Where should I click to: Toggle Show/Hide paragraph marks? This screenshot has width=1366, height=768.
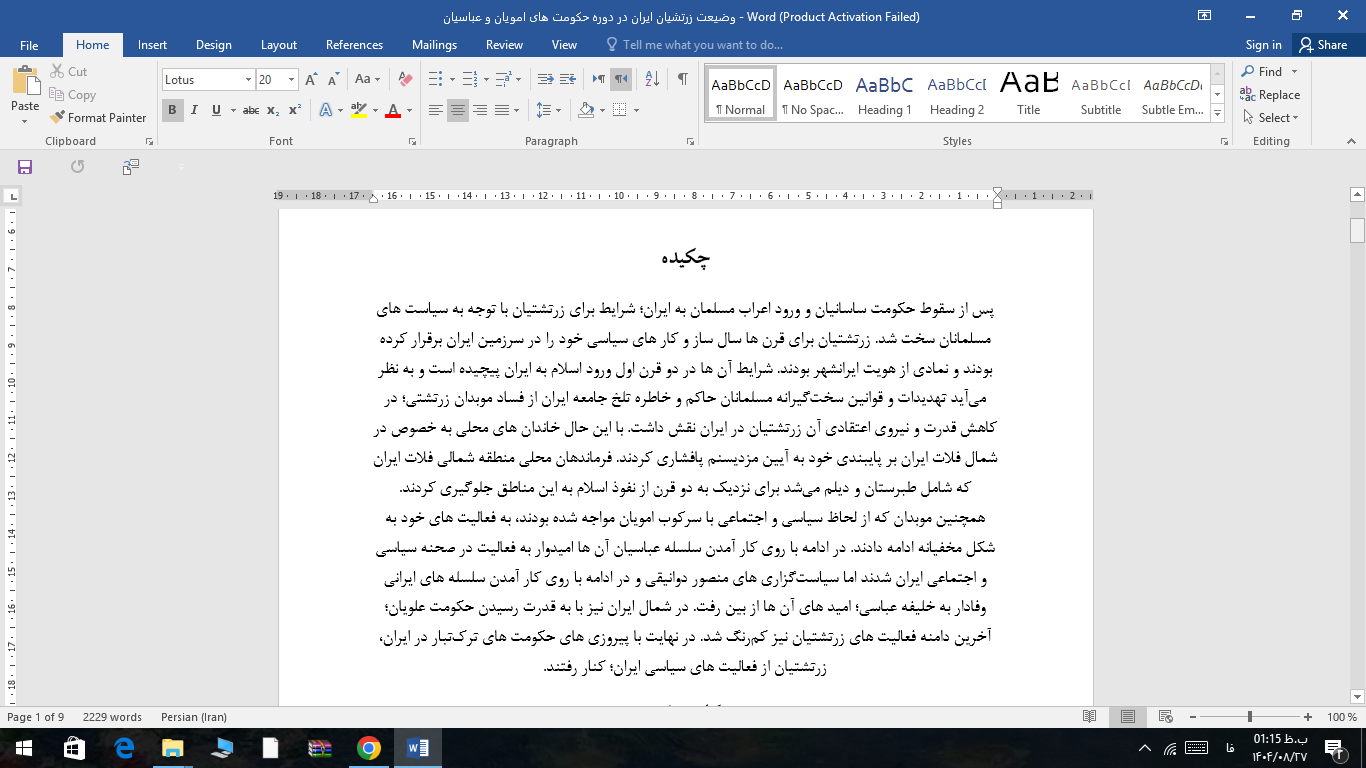pos(682,79)
